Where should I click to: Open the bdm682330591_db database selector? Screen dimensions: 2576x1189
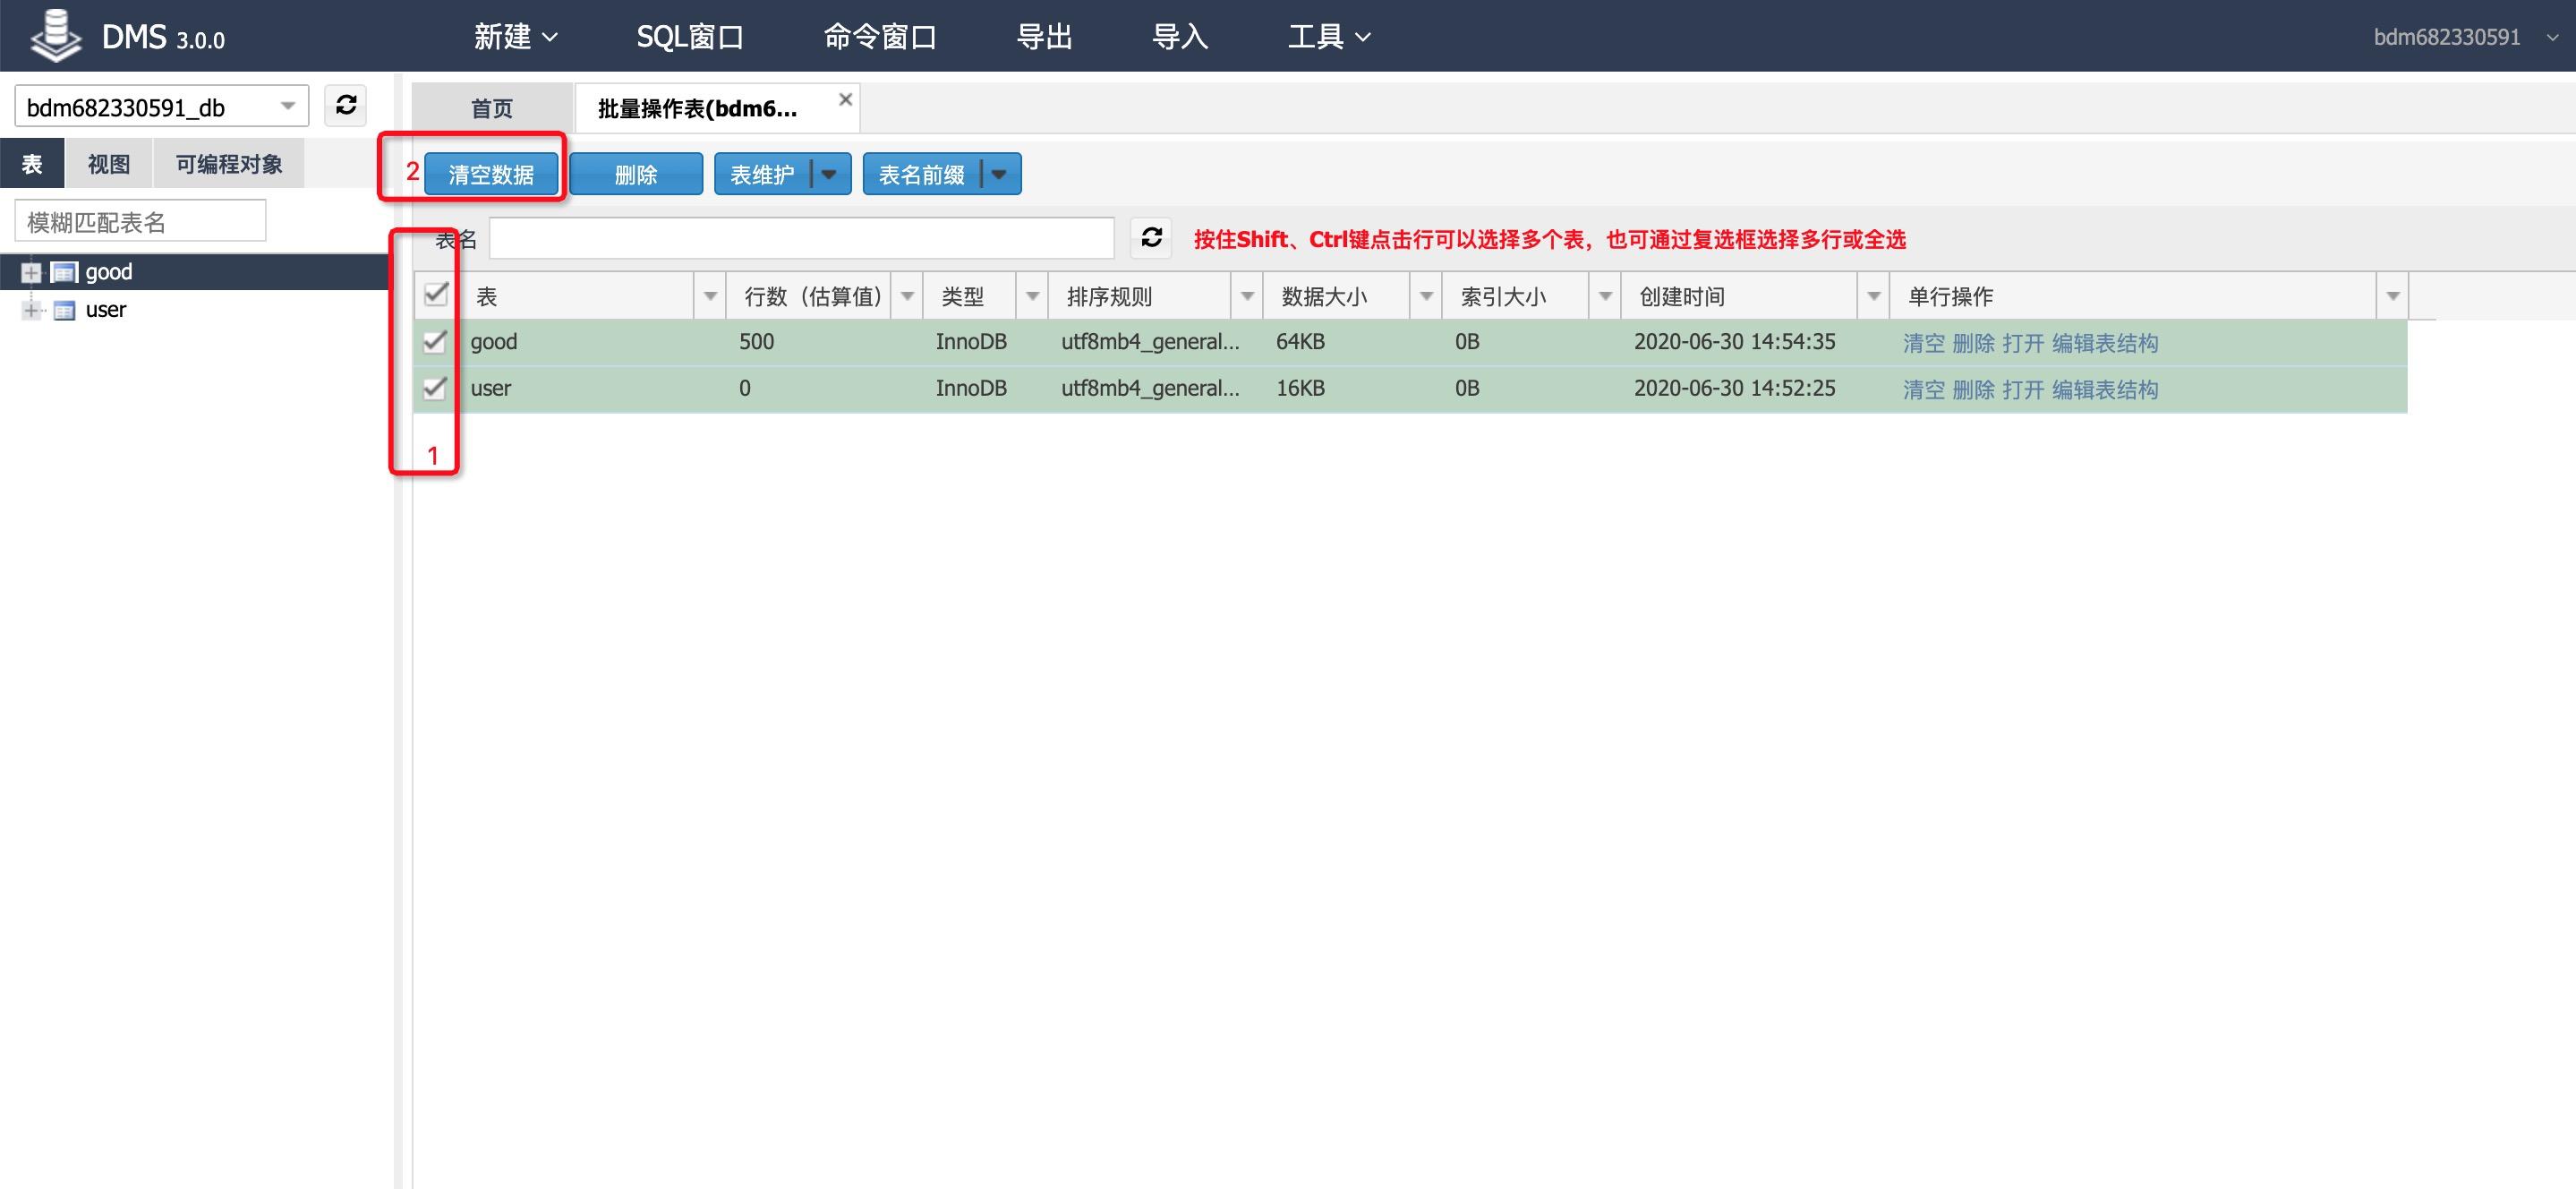point(161,107)
